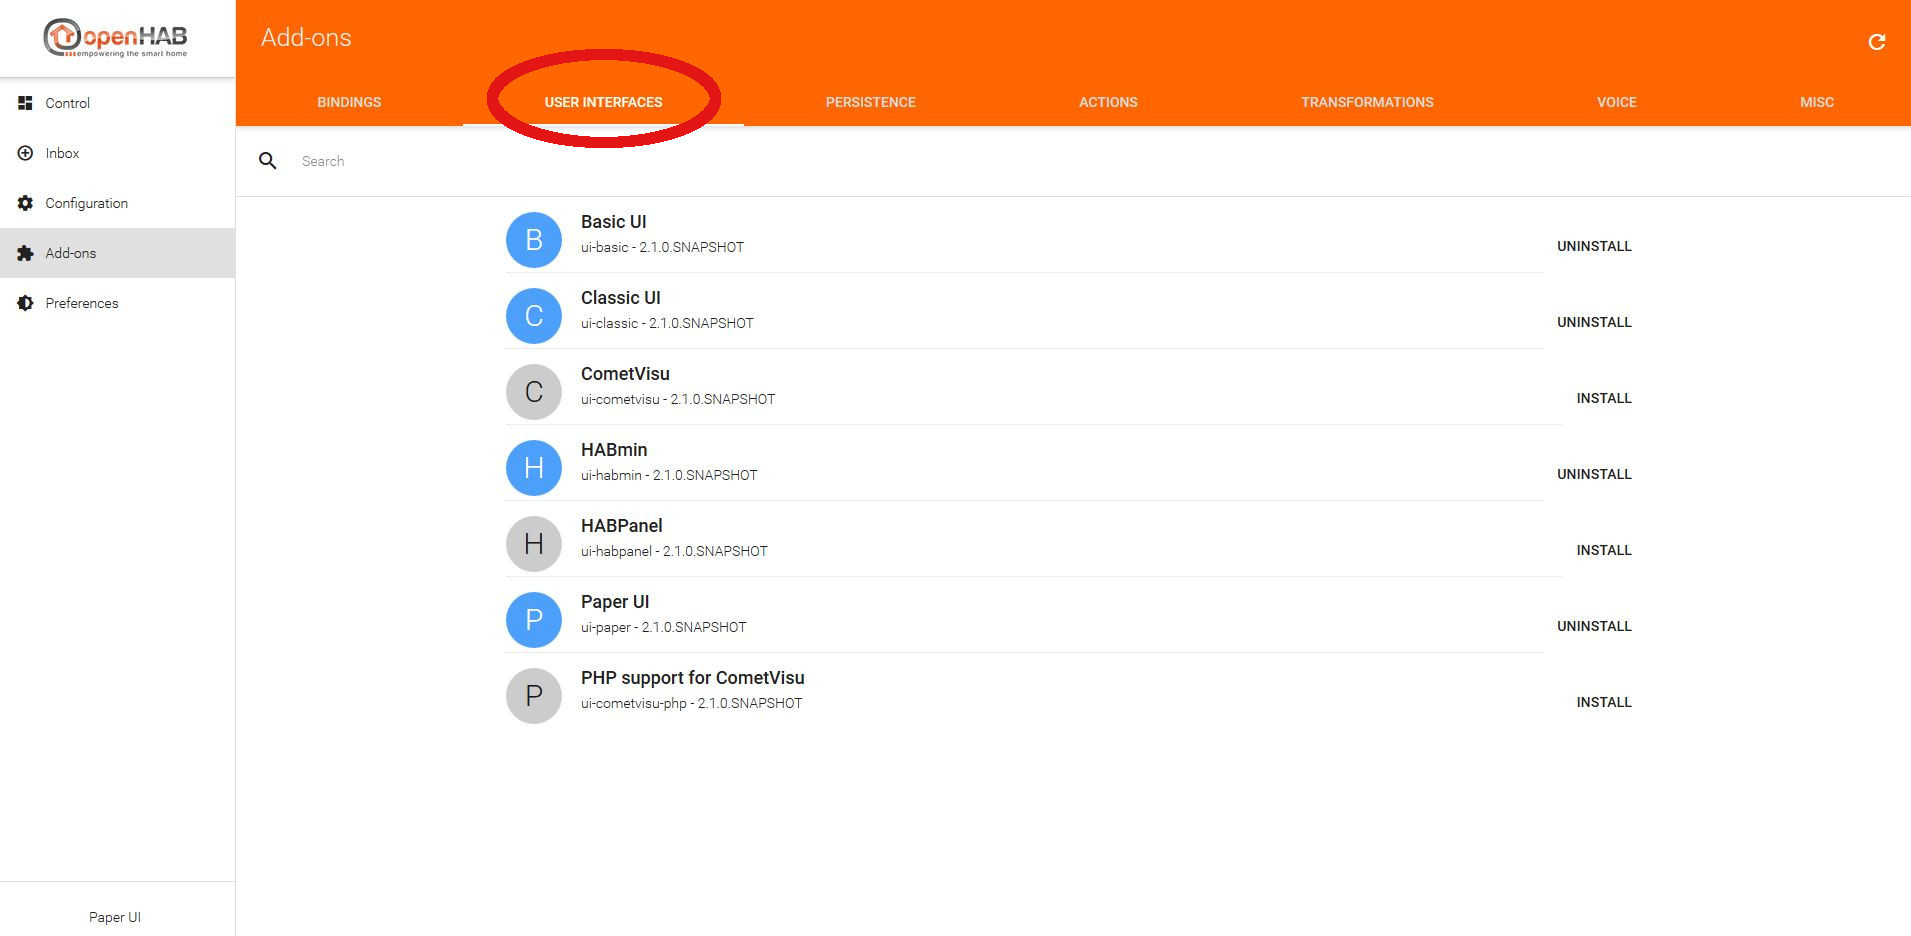The width and height of the screenshot is (1911, 936).
Task: Click the Add-ons page heading
Action: click(x=306, y=38)
